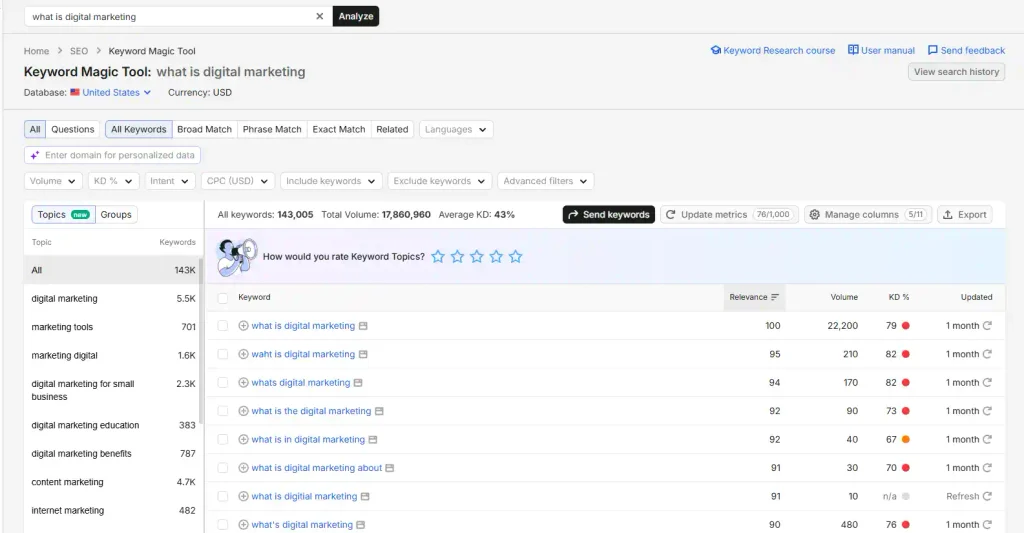
Task: Click the personalized data domain input field
Action: [112, 155]
